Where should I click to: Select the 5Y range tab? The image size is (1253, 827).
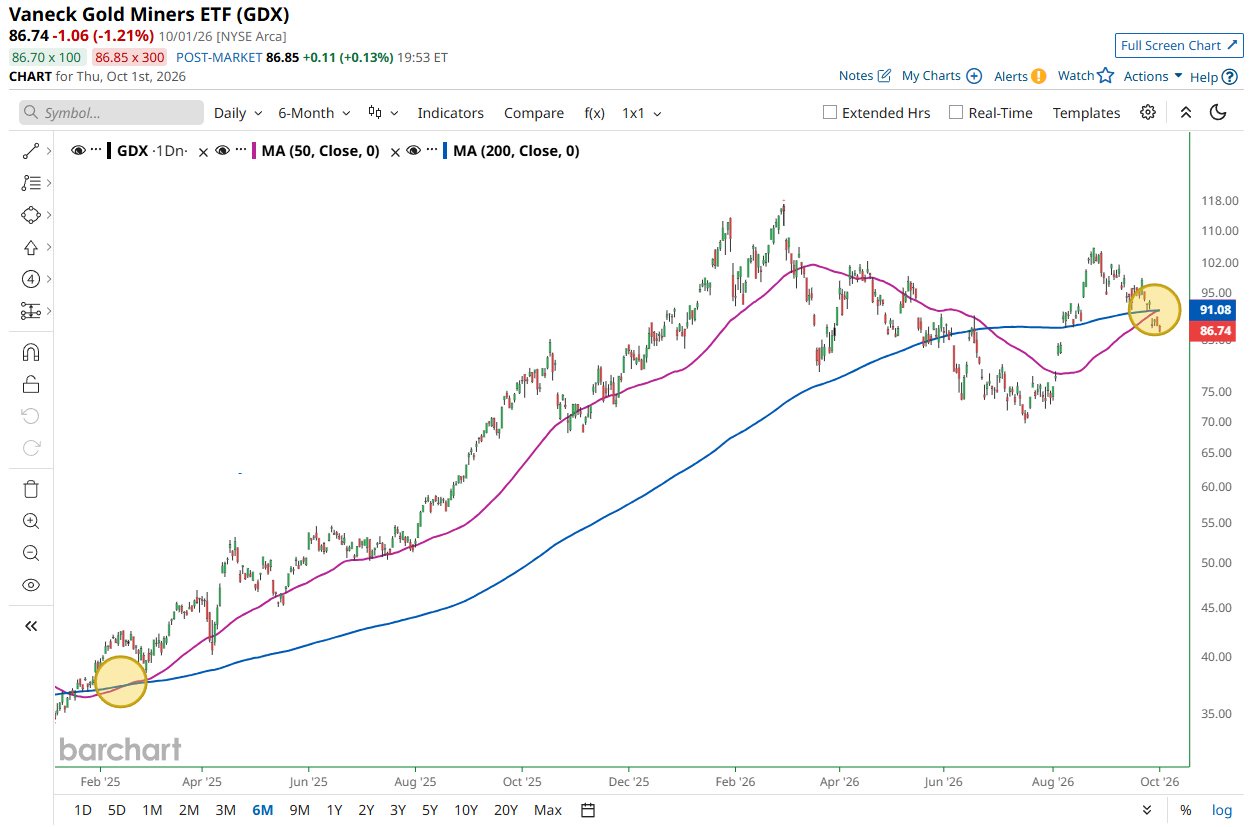click(x=429, y=810)
